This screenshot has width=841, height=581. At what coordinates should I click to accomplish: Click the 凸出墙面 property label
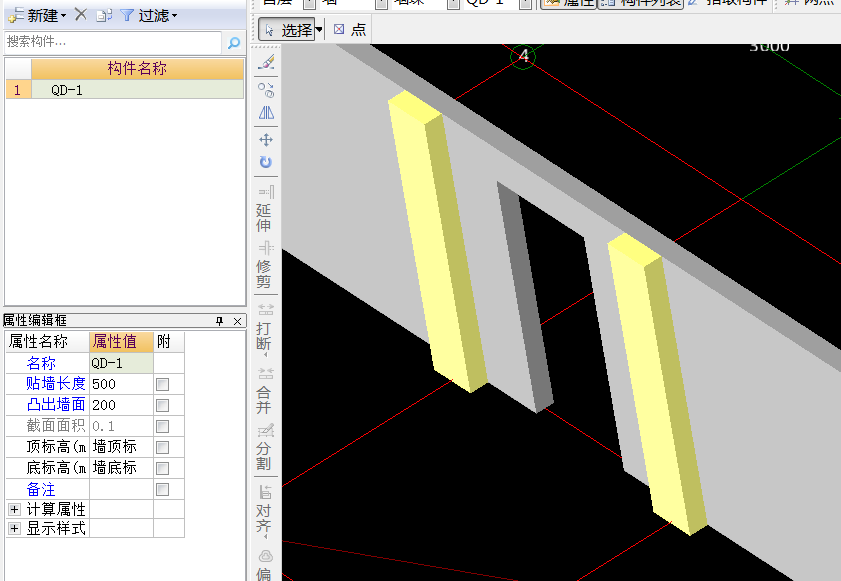(x=56, y=405)
